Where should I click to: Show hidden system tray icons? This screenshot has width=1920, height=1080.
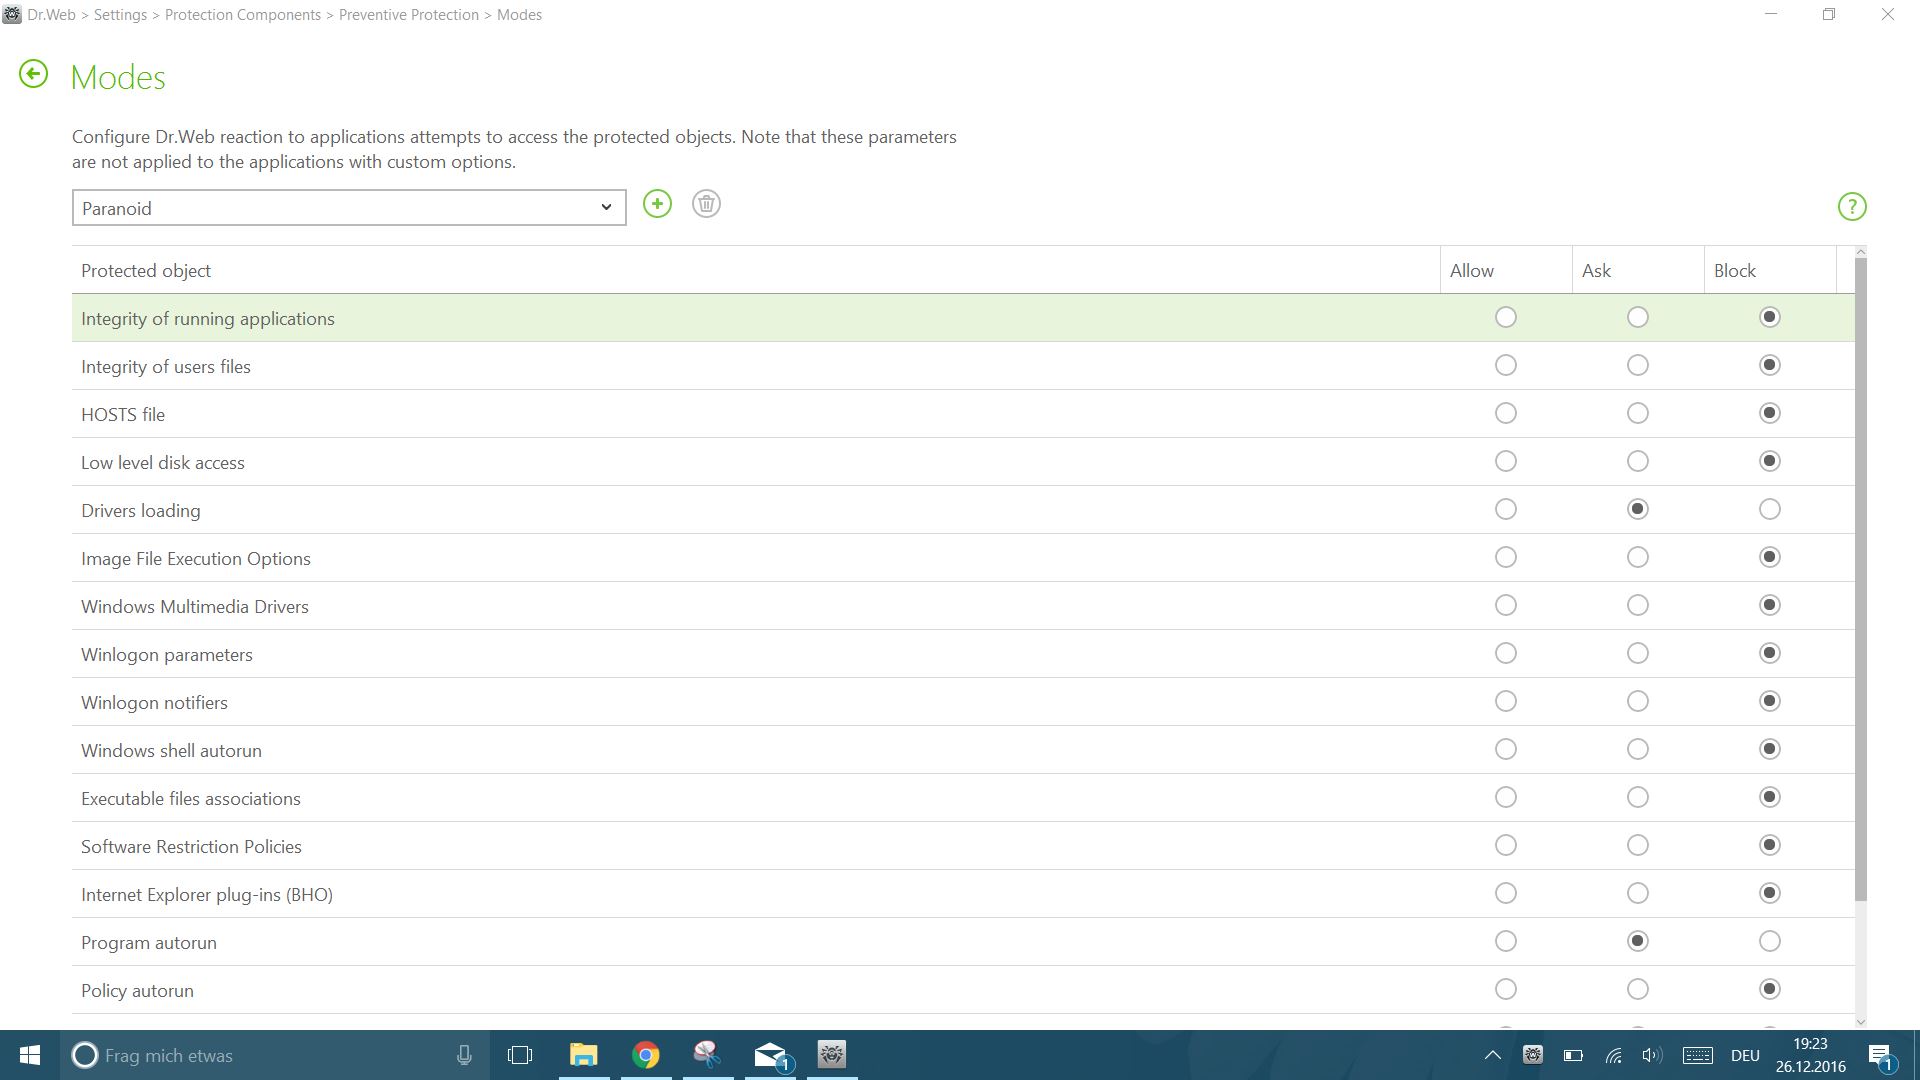(x=1492, y=1055)
